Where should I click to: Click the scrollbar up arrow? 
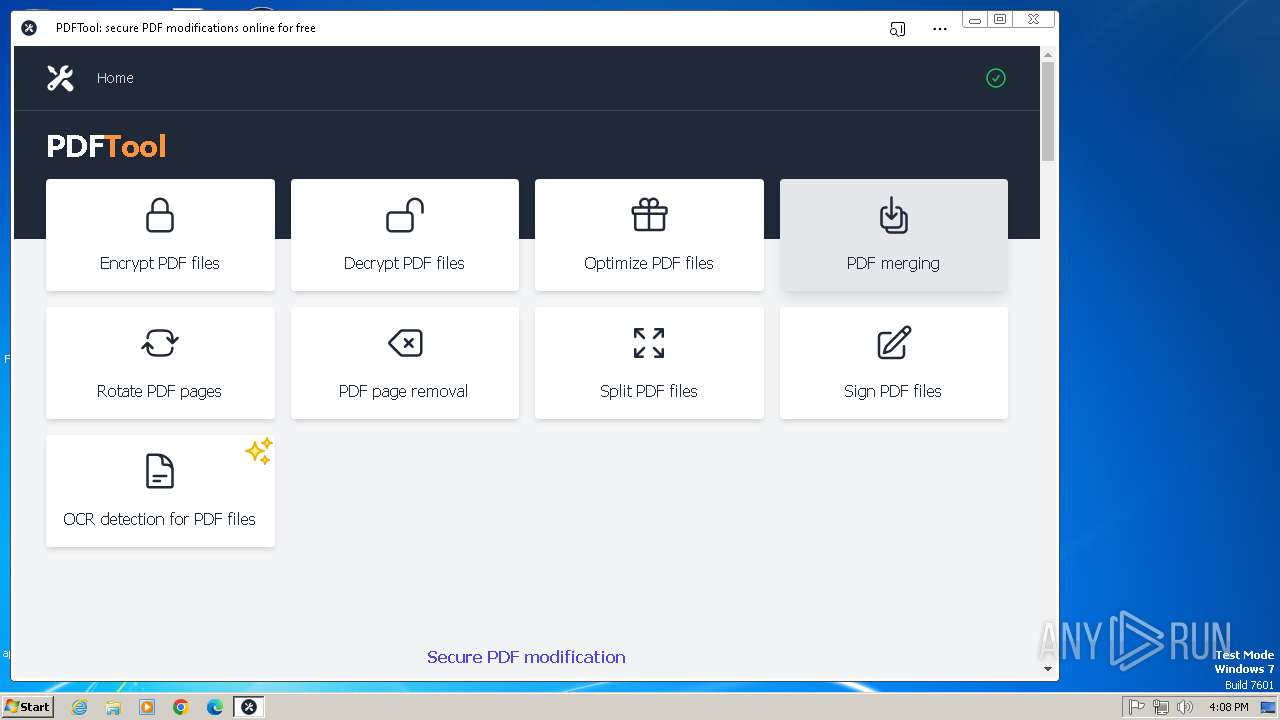[1048, 54]
